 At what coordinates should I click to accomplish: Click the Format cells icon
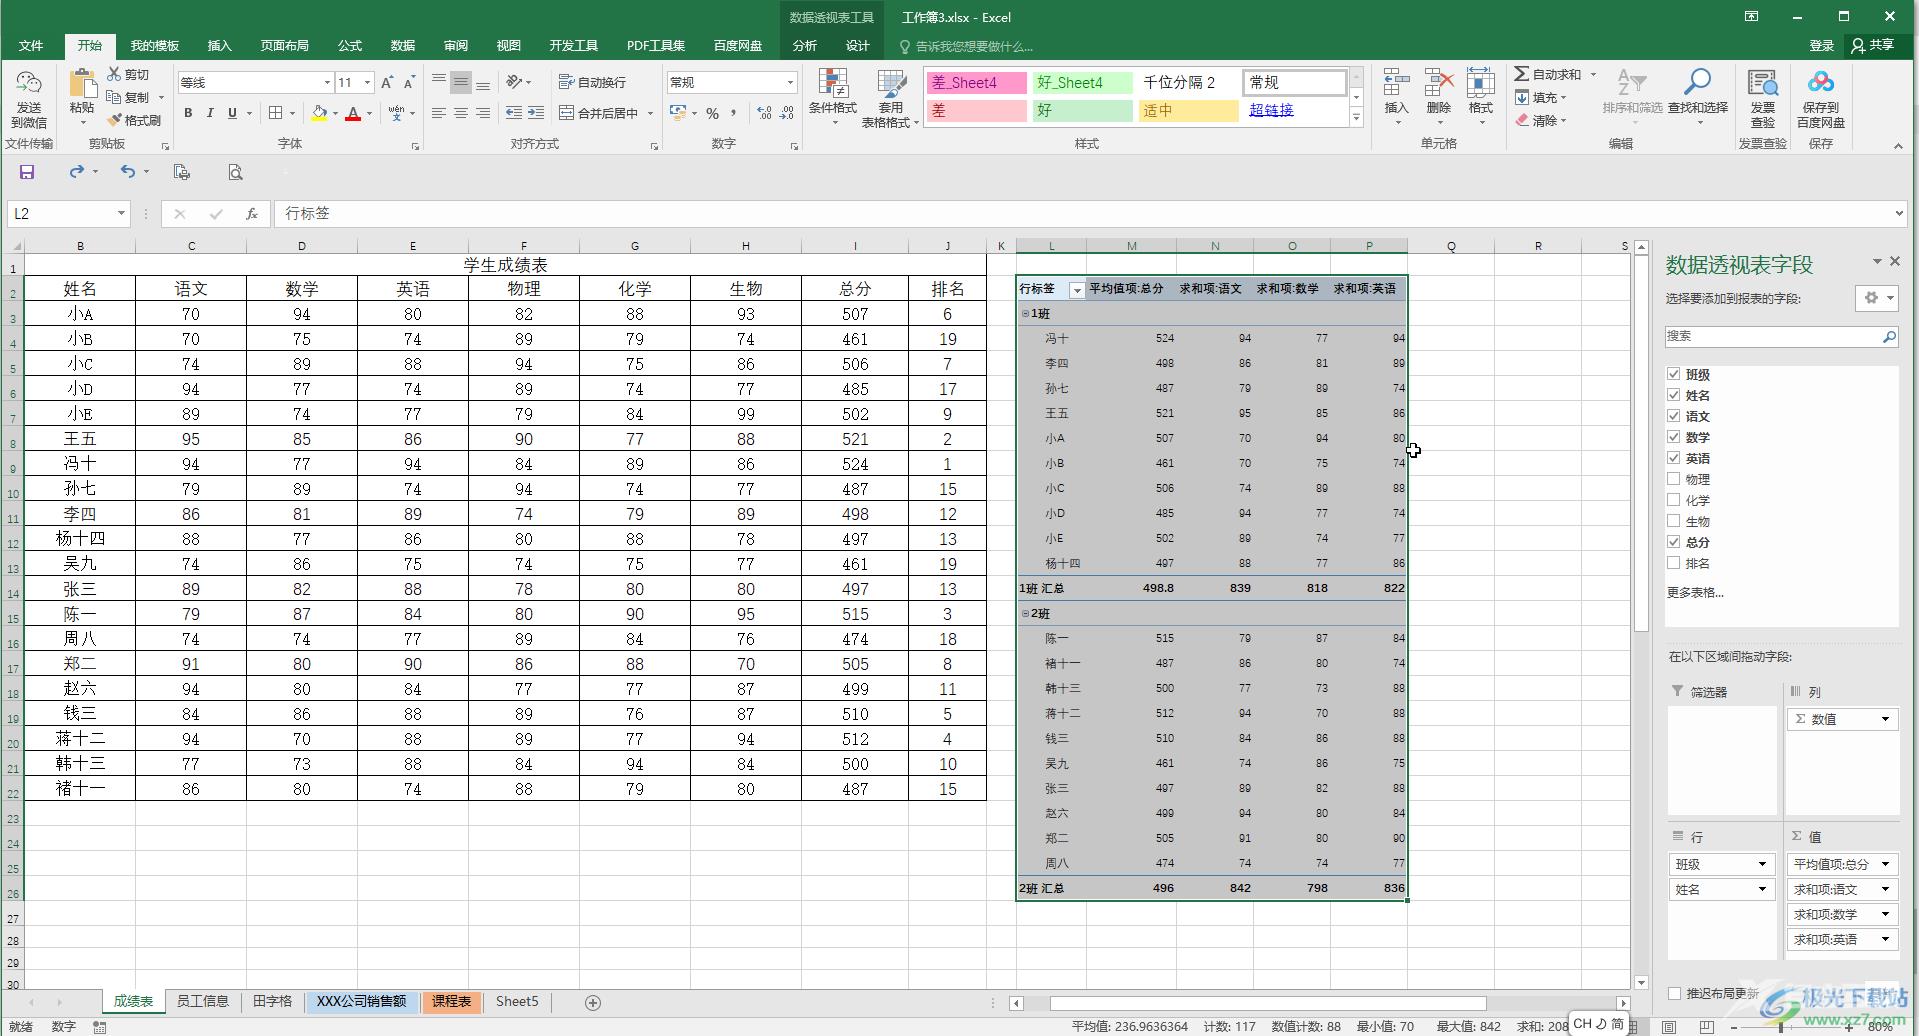click(1480, 83)
